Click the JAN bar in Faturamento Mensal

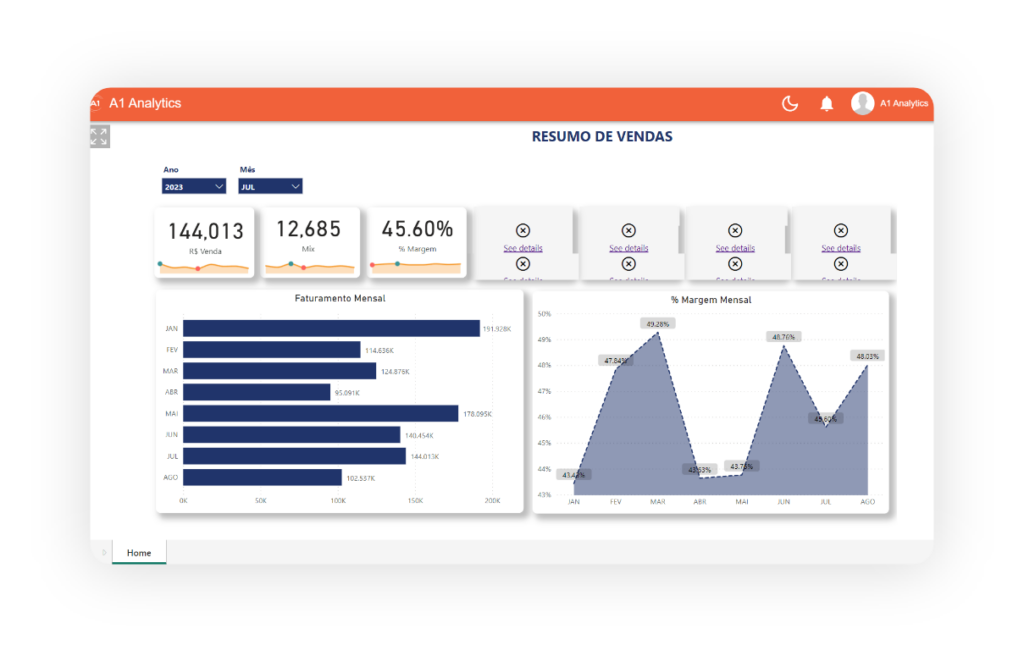[331, 328]
